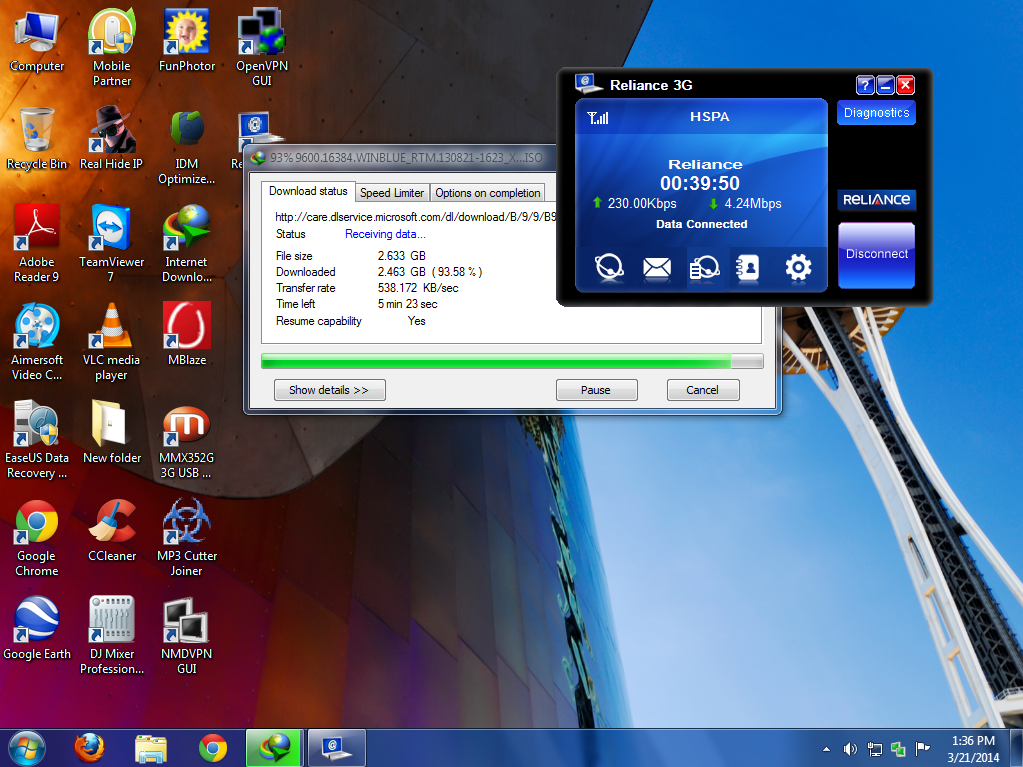Click the help question mark in Reliance 3G
The image size is (1023, 767).
tap(865, 85)
